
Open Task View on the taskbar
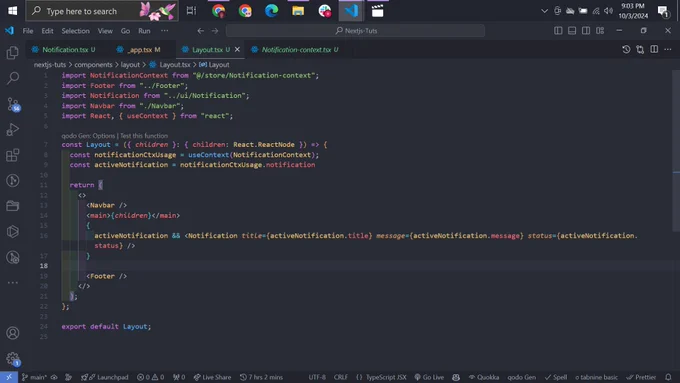[191, 11]
